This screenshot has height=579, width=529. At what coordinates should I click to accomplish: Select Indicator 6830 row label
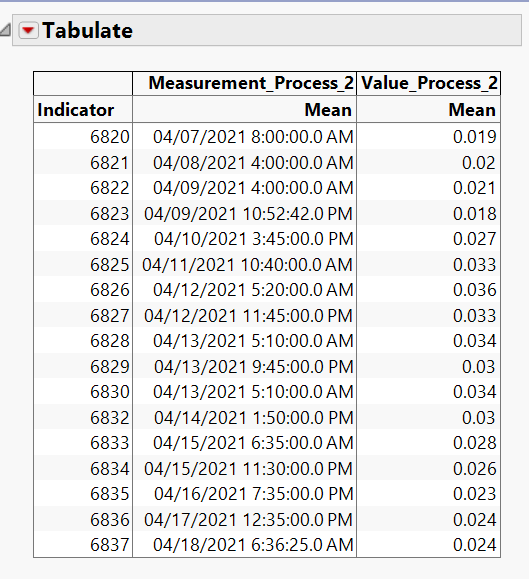[x=110, y=392]
